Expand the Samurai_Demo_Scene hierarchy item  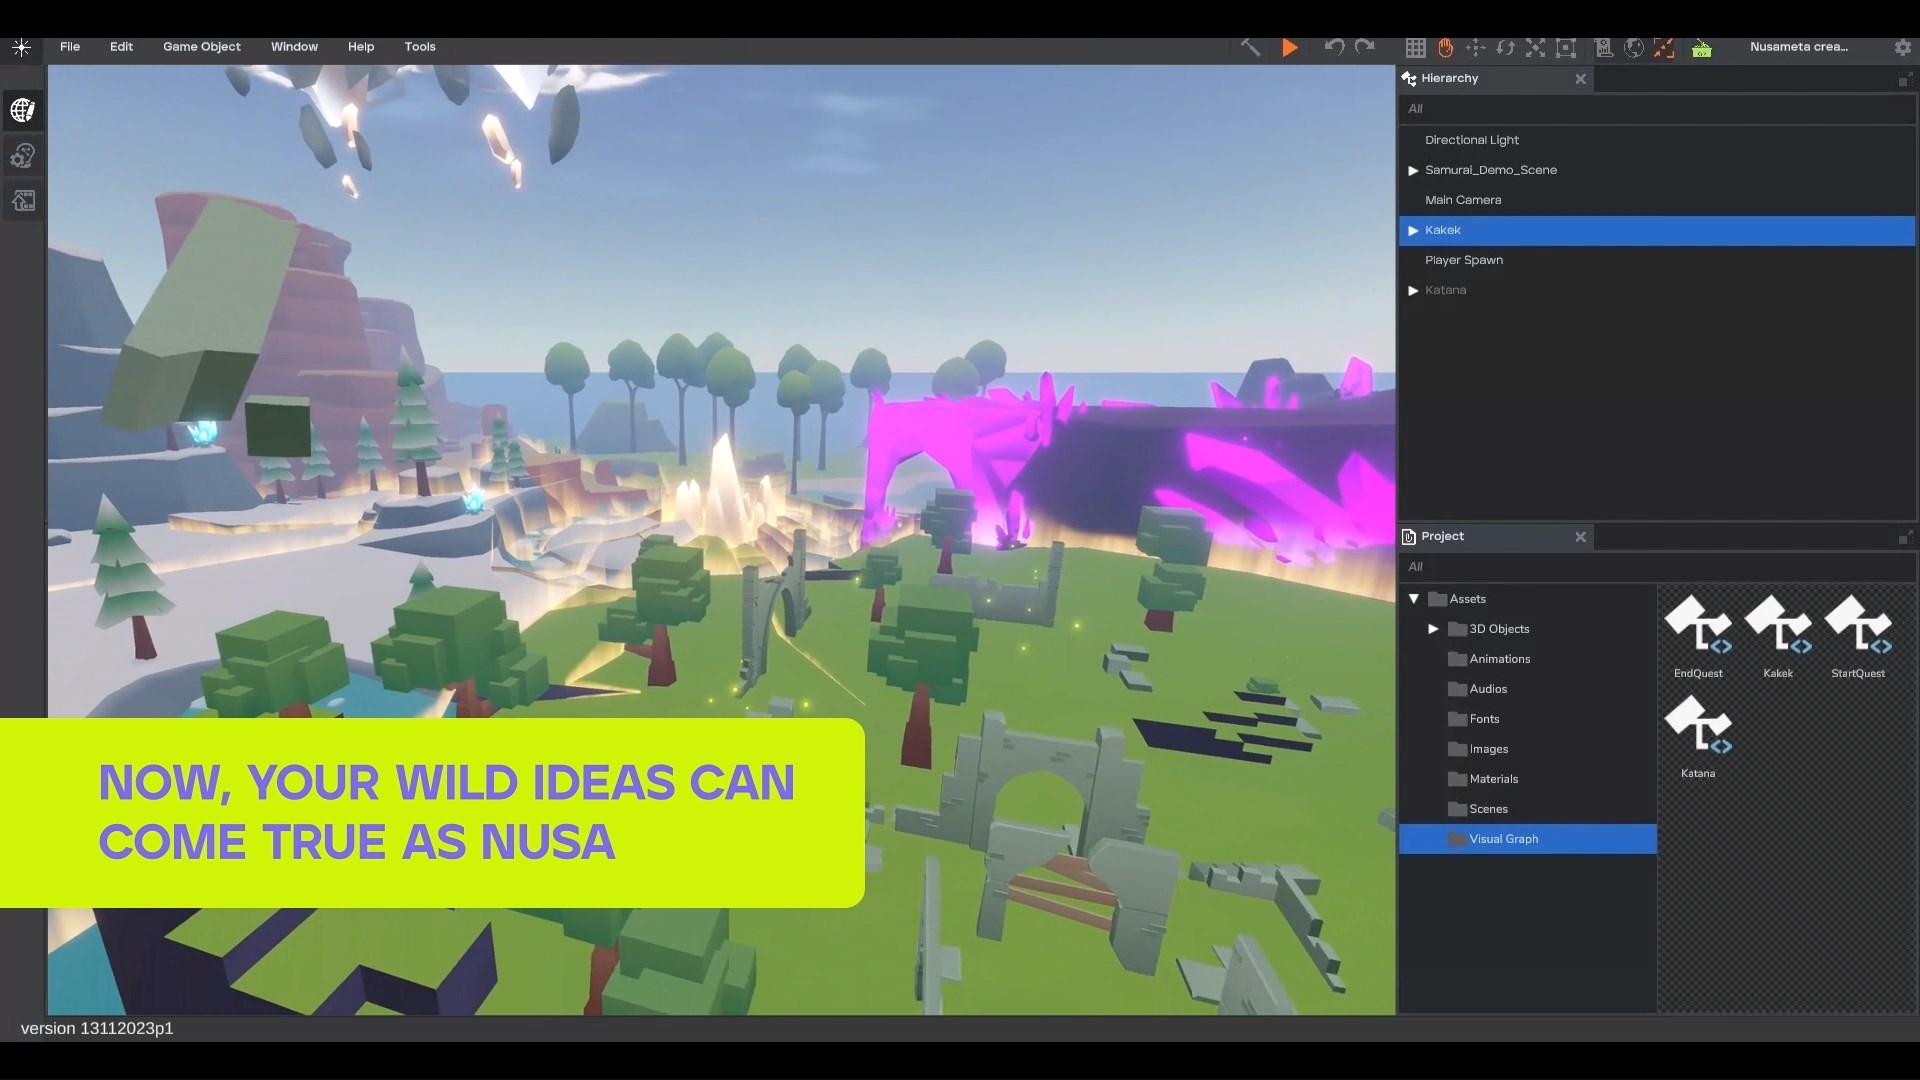(1413, 171)
